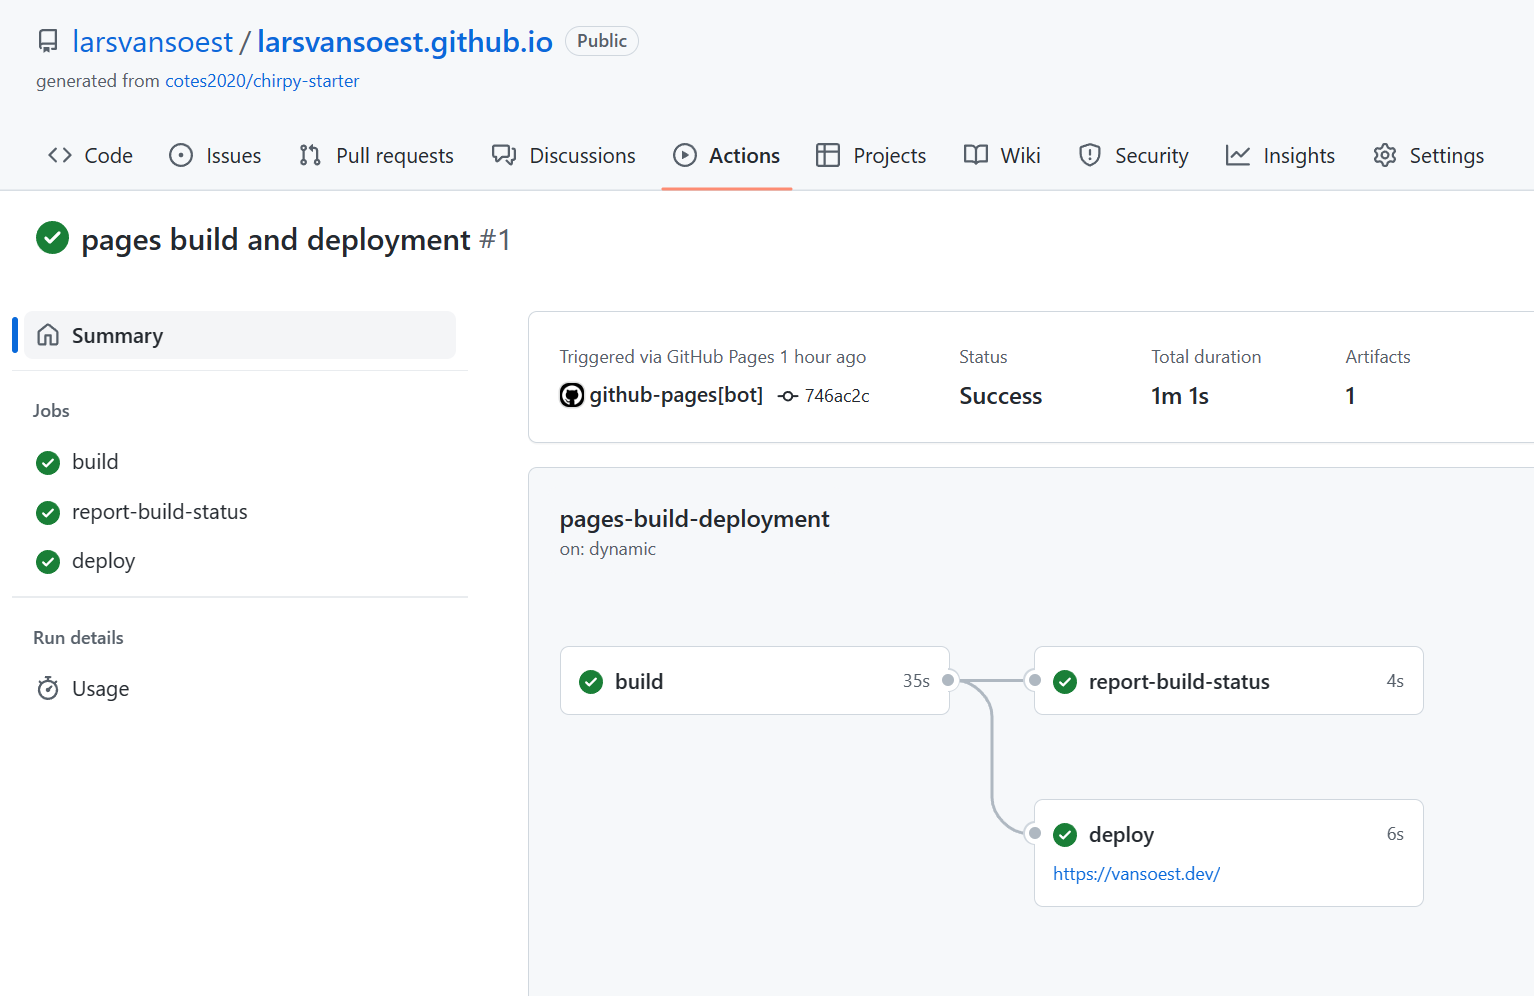
Task: Select the Security shield icon
Action: coord(1089,155)
